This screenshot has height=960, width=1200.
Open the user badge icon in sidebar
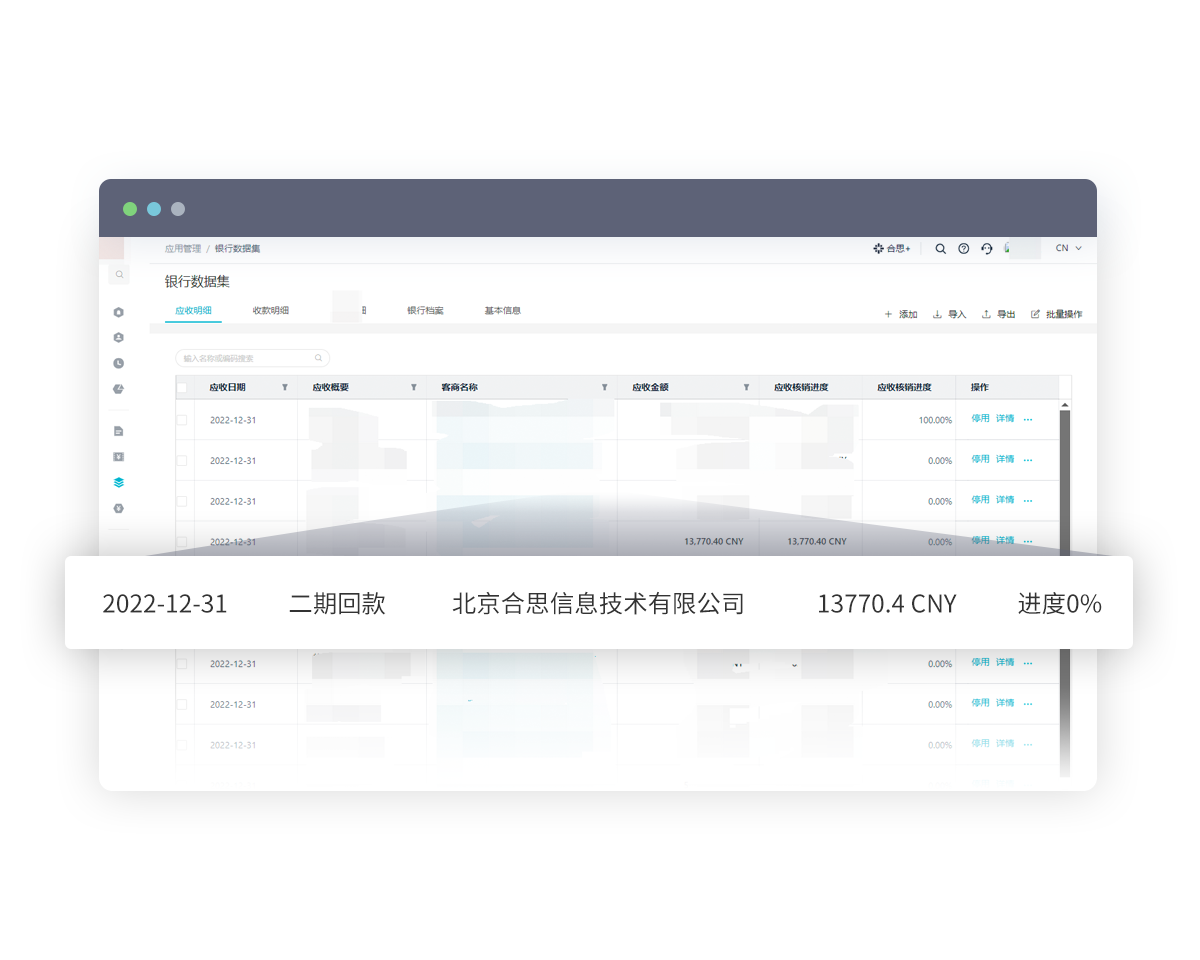click(x=119, y=338)
